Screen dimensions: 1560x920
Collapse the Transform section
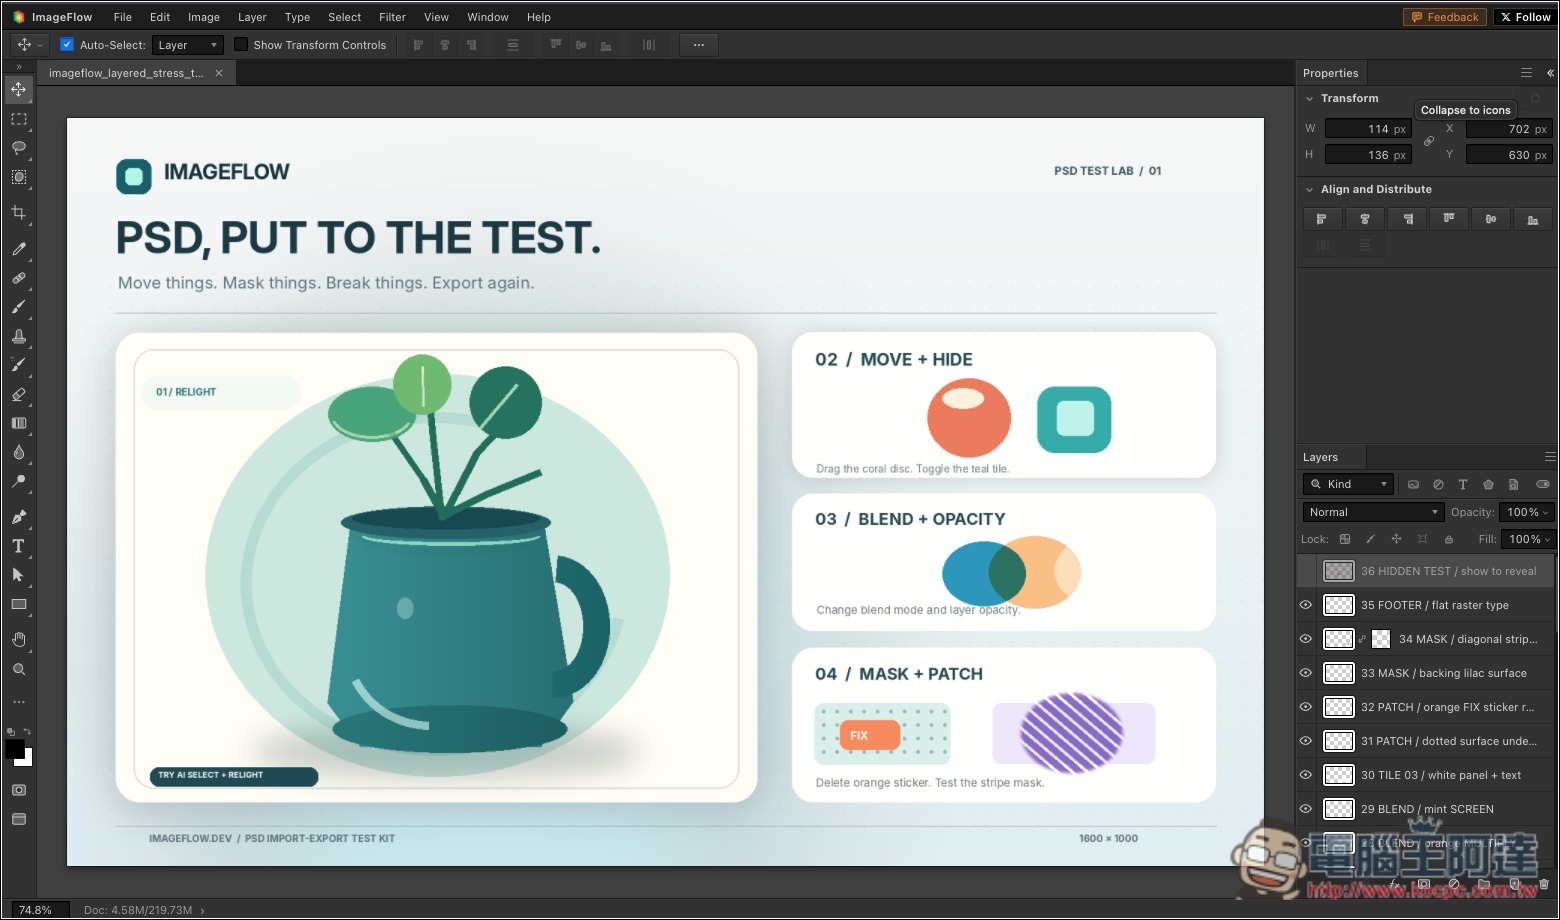pyautogui.click(x=1310, y=98)
